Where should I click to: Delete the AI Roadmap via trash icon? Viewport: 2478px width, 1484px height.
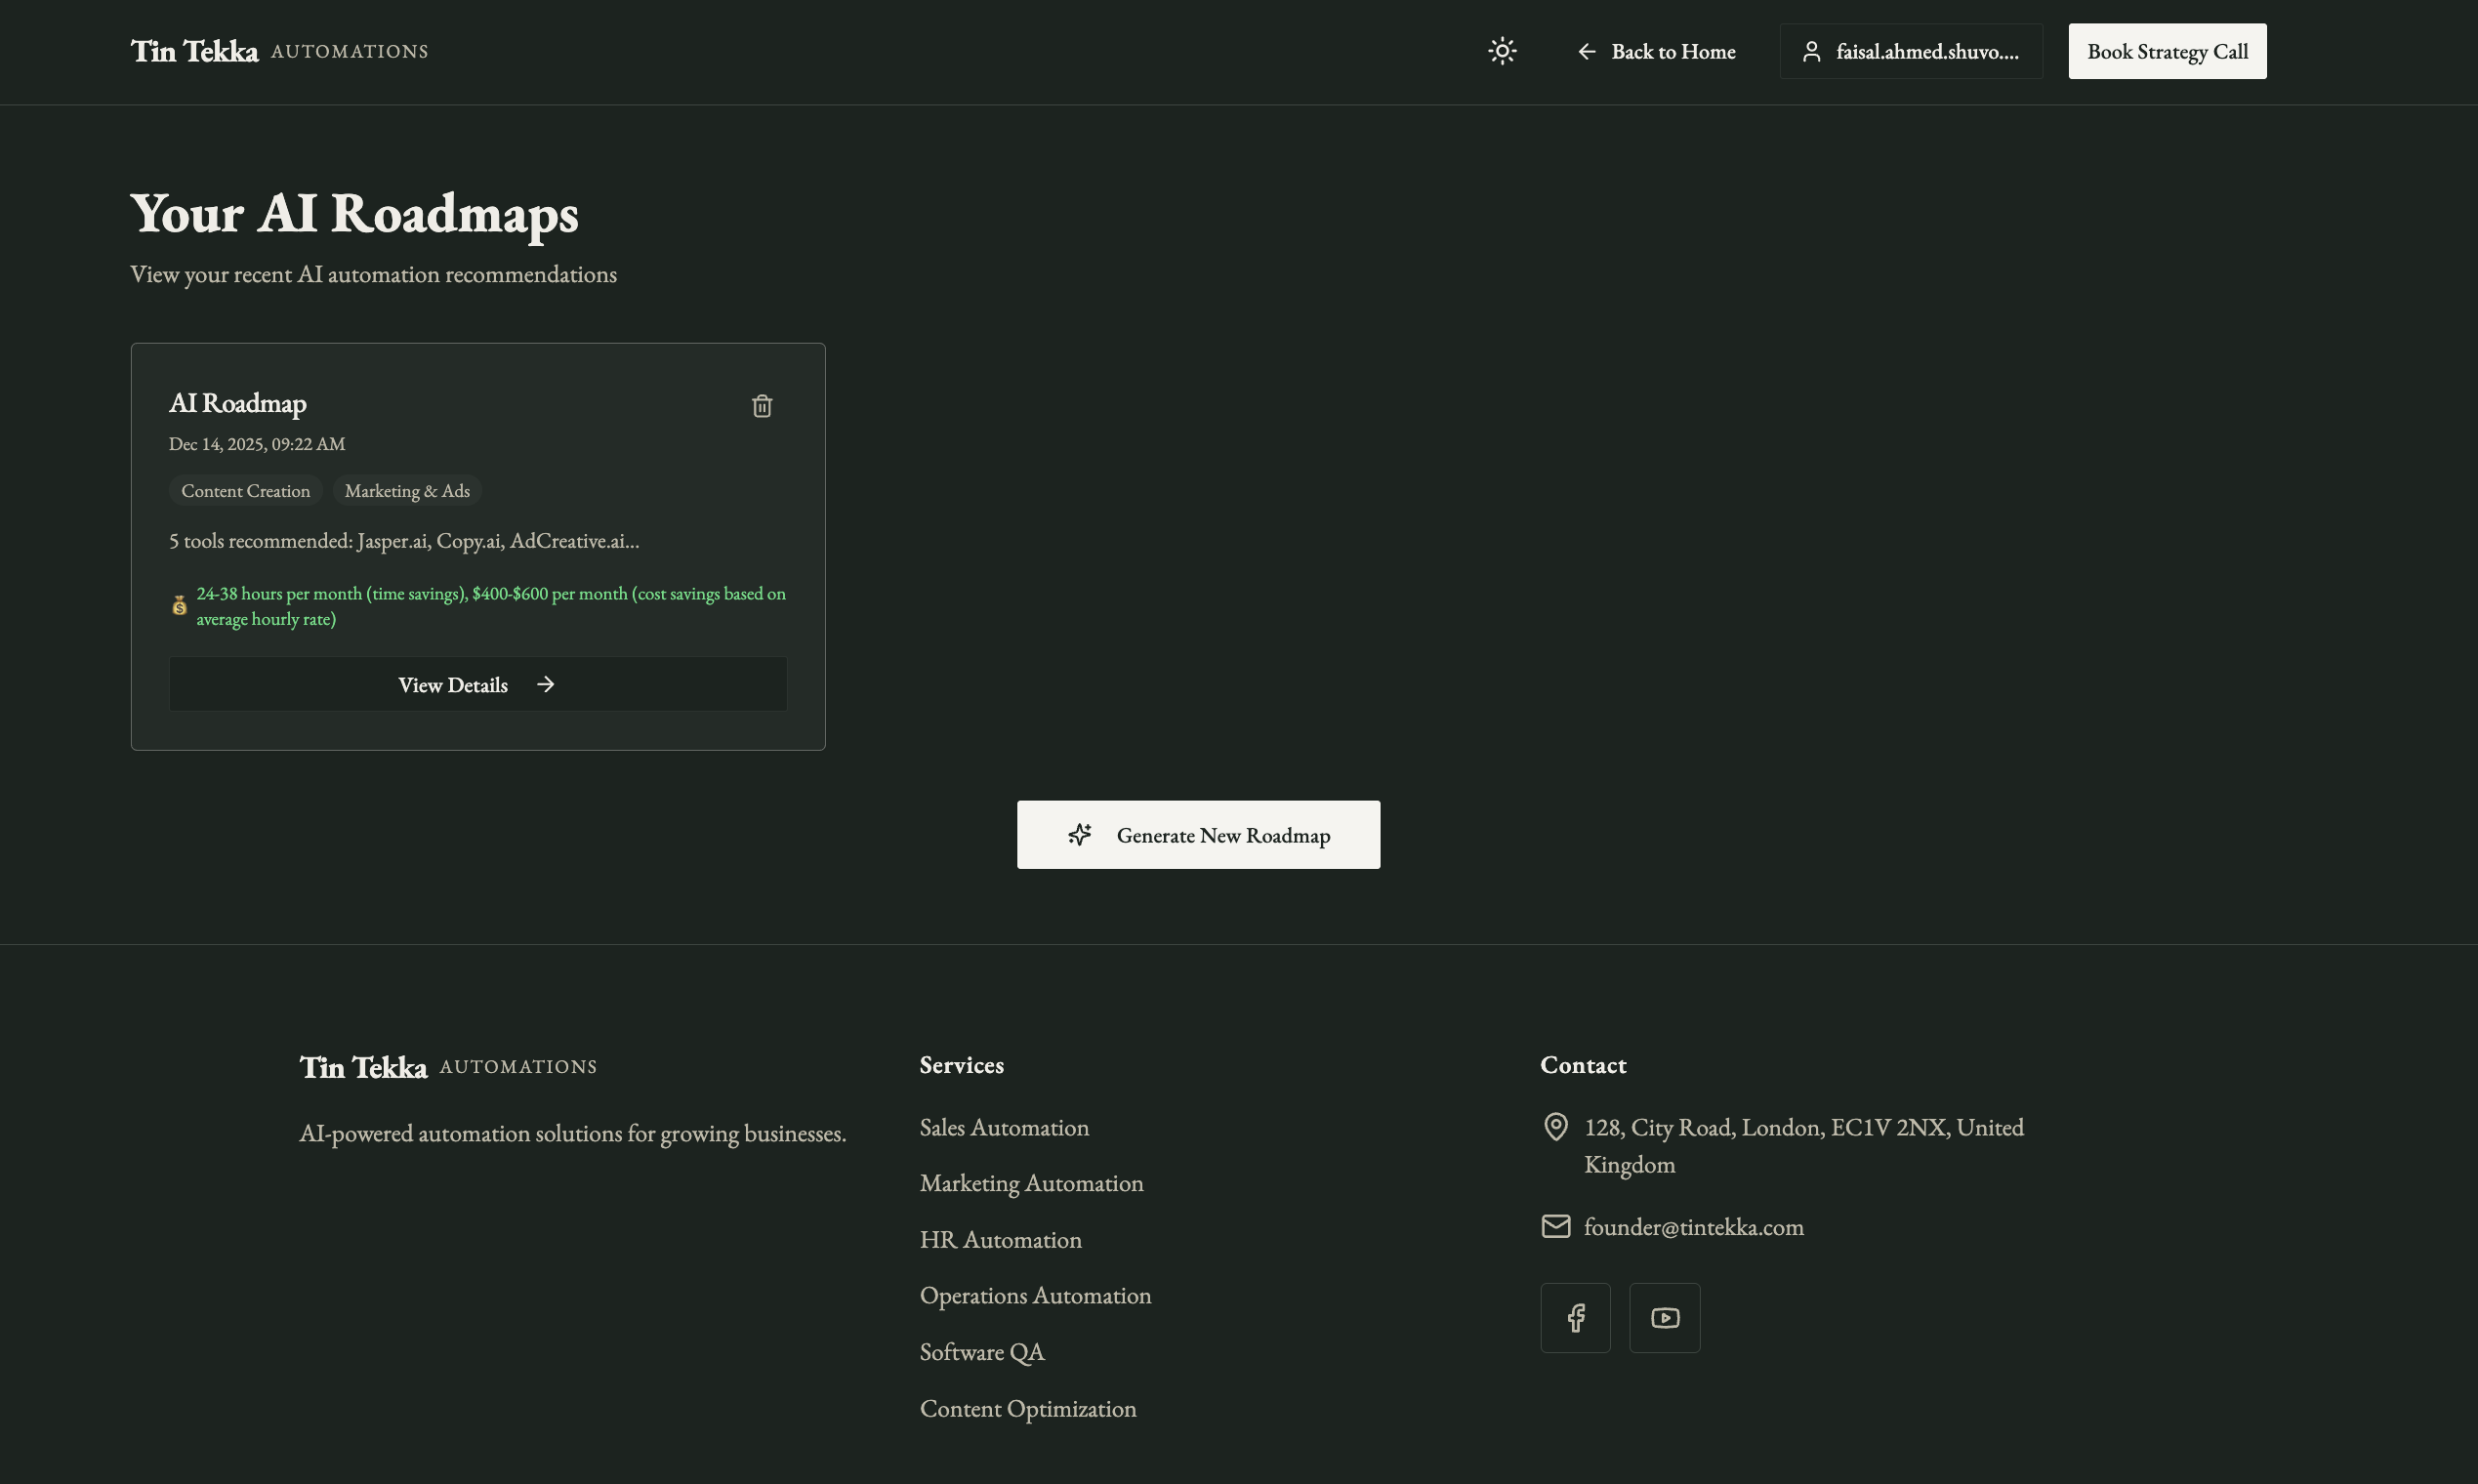coord(762,406)
